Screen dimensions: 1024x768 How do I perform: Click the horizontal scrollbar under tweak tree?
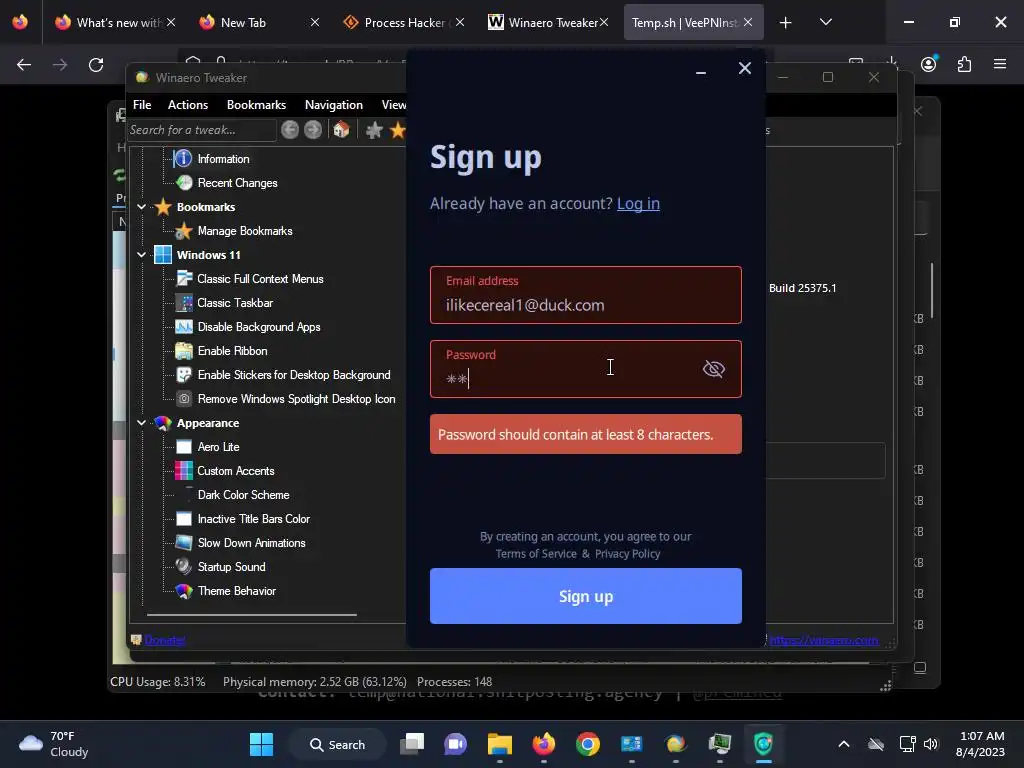coord(252,615)
